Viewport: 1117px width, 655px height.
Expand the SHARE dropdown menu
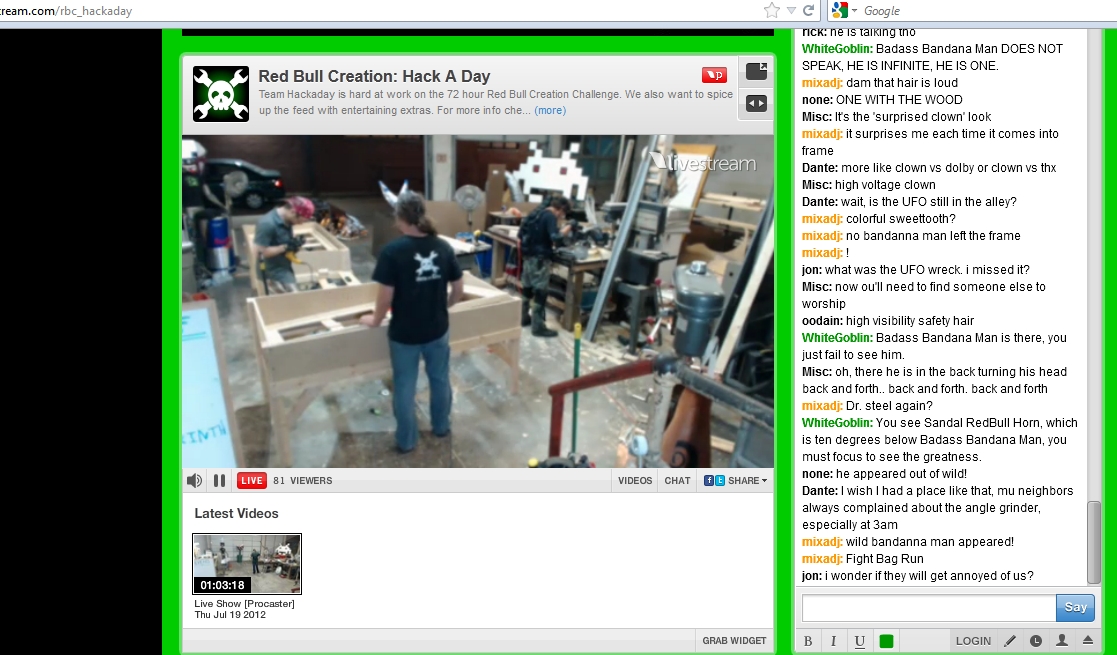pos(737,481)
